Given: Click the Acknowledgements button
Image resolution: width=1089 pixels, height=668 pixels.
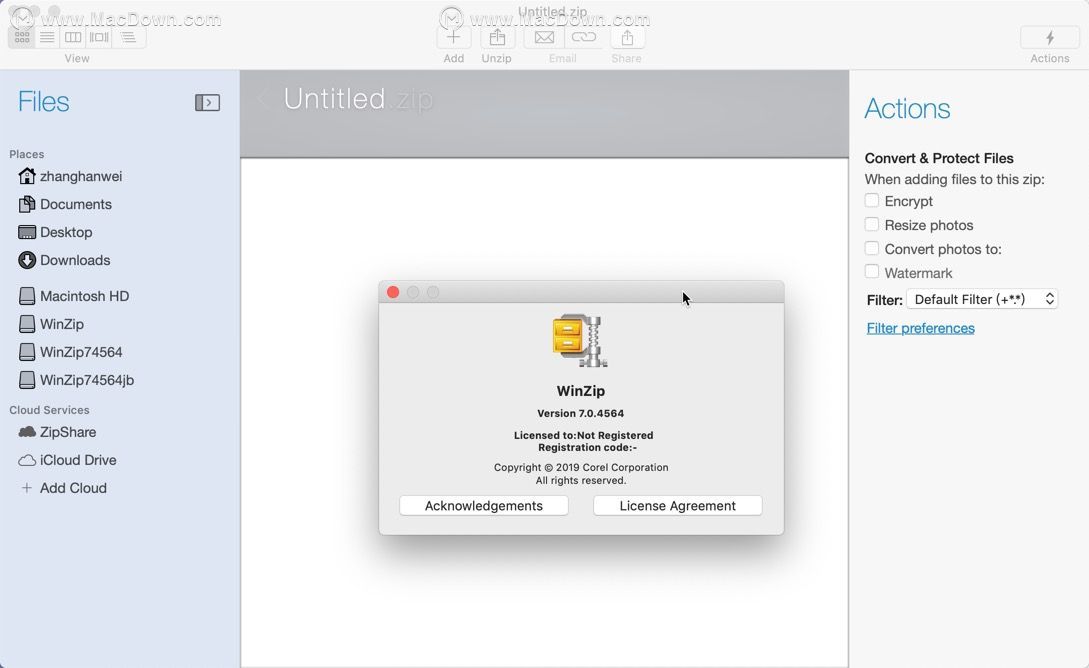Looking at the screenshot, I should [x=484, y=506].
